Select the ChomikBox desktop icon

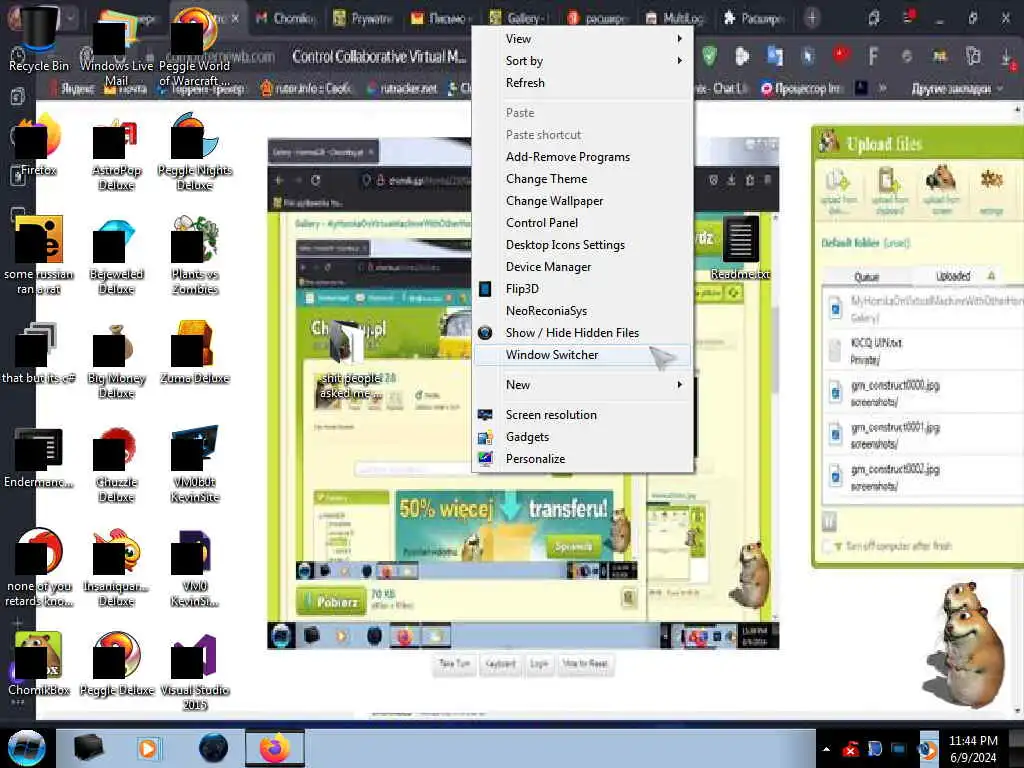point(39,664)
